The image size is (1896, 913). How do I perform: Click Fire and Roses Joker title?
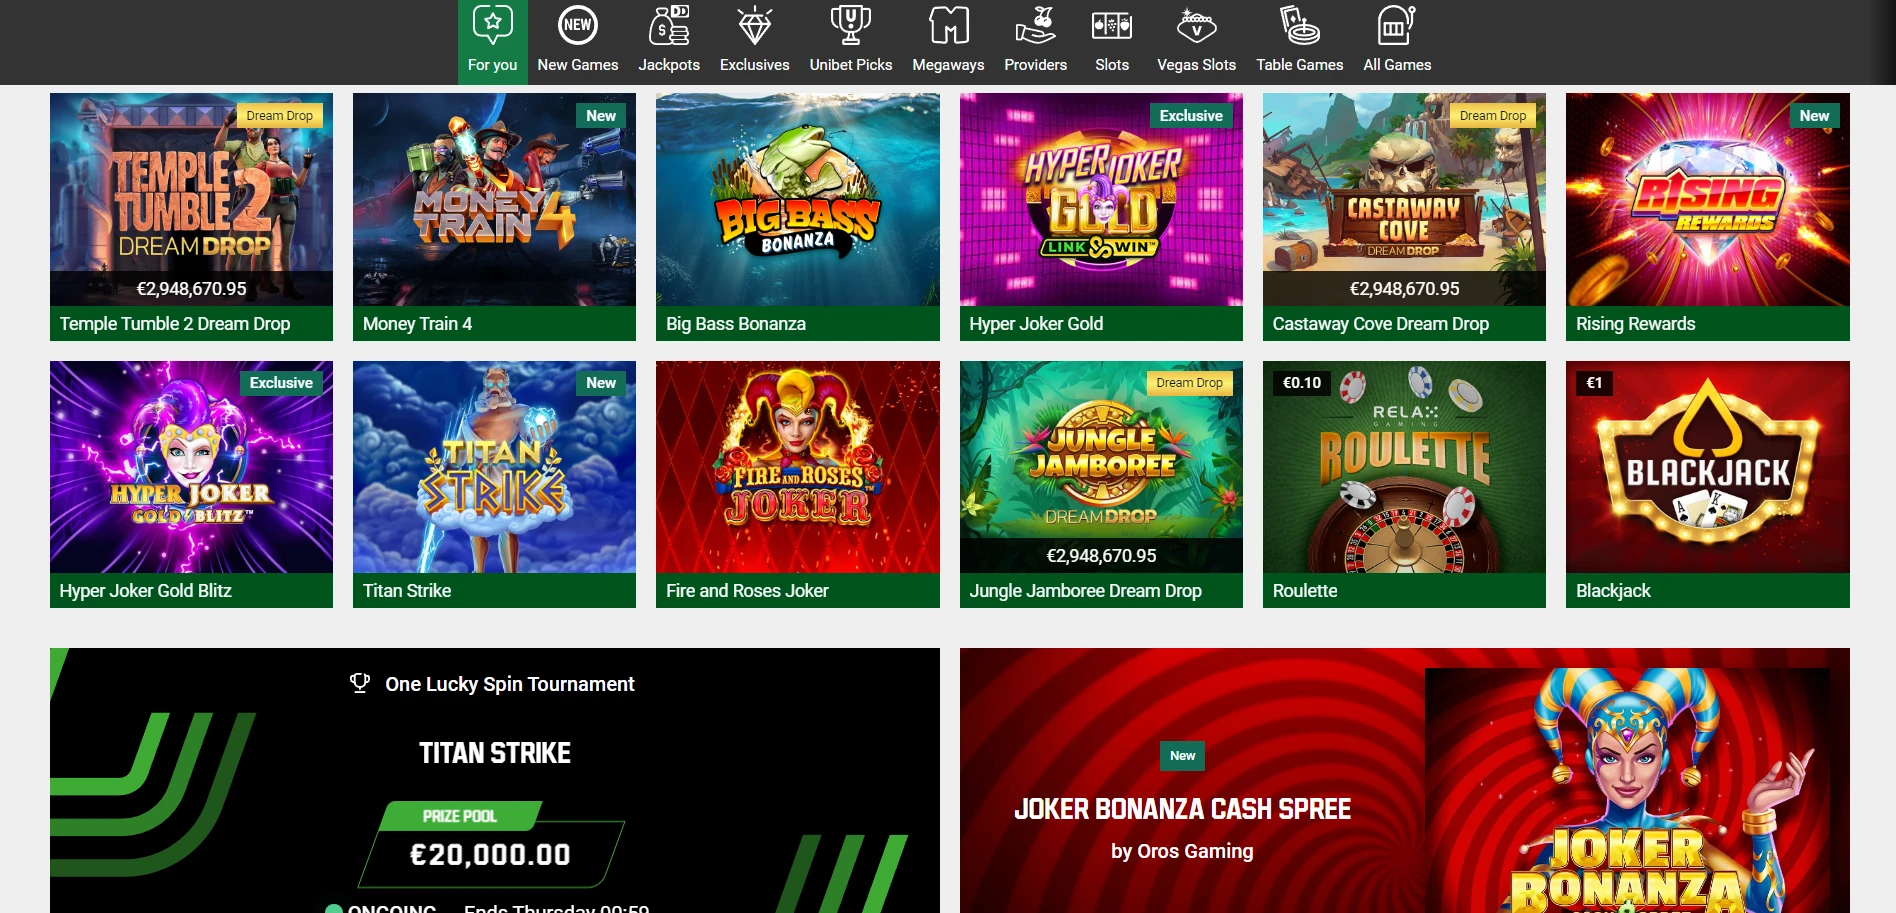(747, 591)
